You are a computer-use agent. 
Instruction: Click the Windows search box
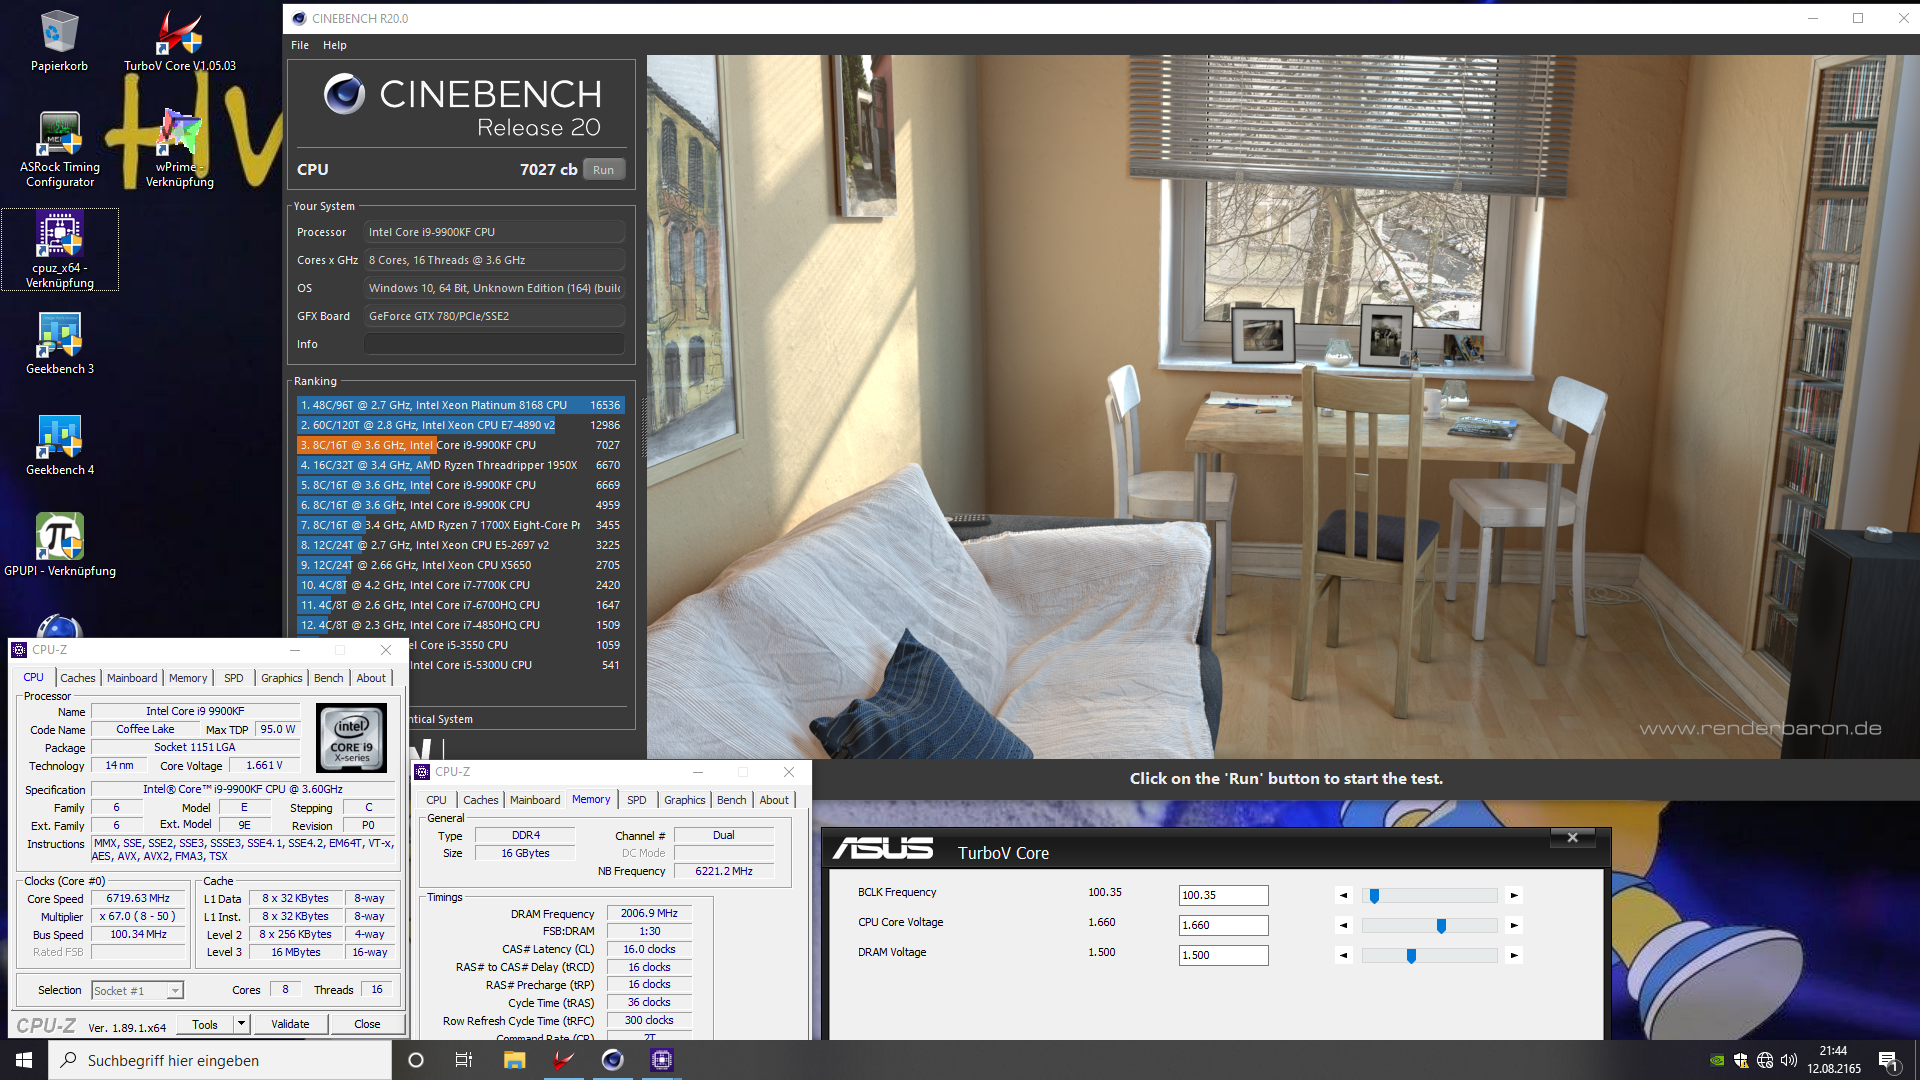click(220, 1060)
